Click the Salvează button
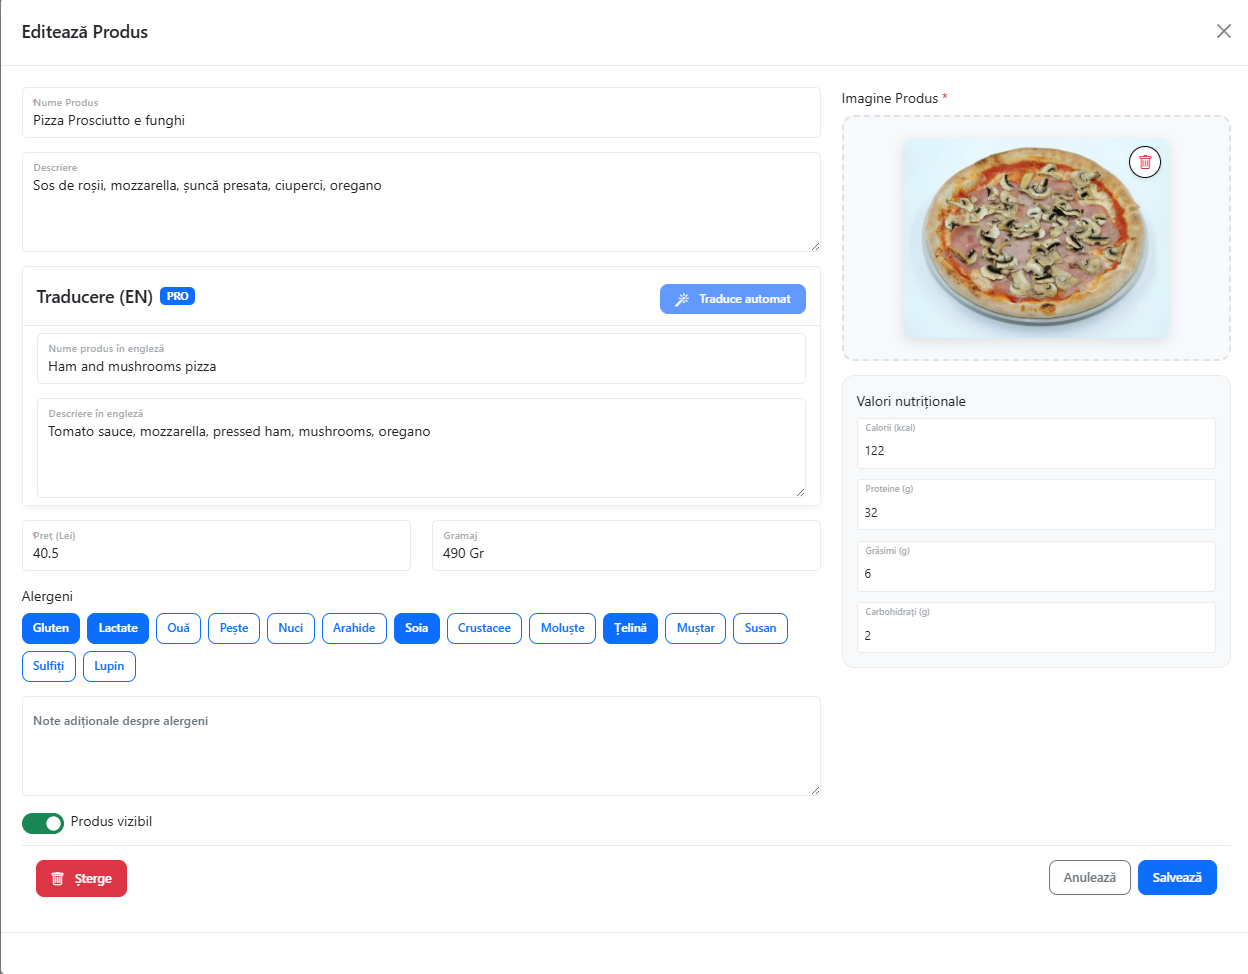Image resolution: width=1248 pixels, height=974 pixels. 1177,877
